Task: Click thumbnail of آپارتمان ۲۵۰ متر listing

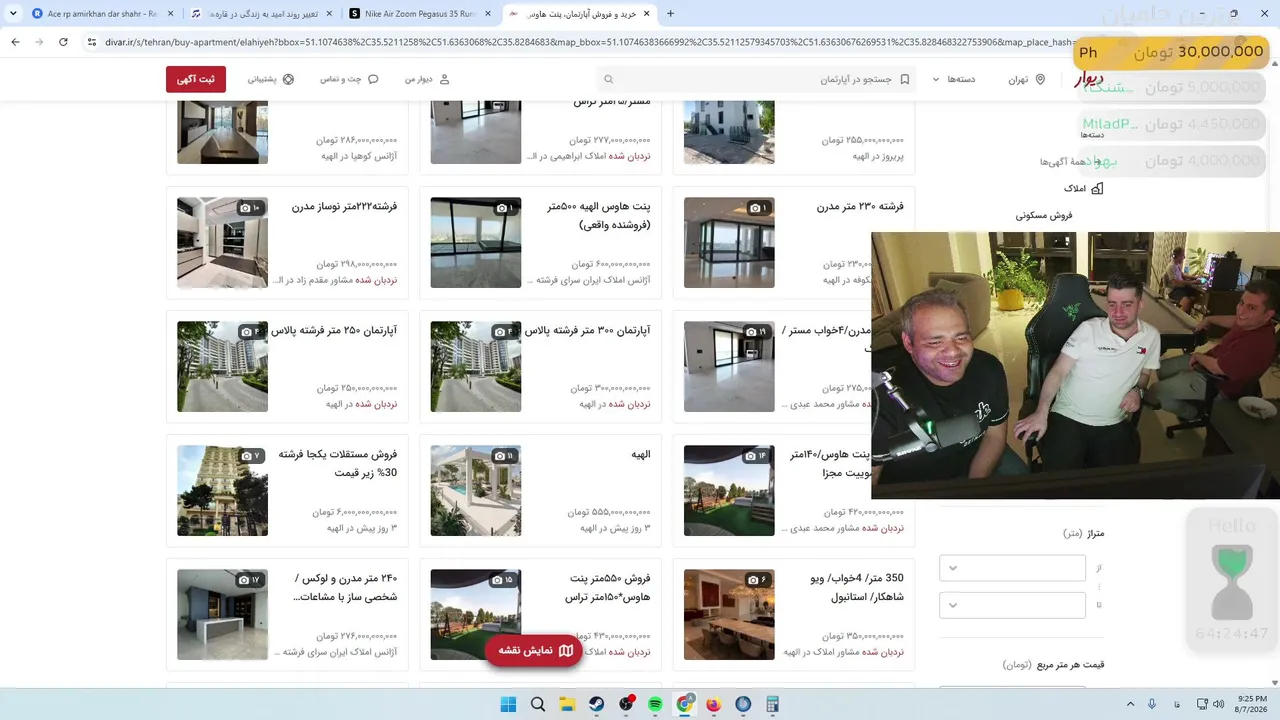Action: [x=222, y=367]
